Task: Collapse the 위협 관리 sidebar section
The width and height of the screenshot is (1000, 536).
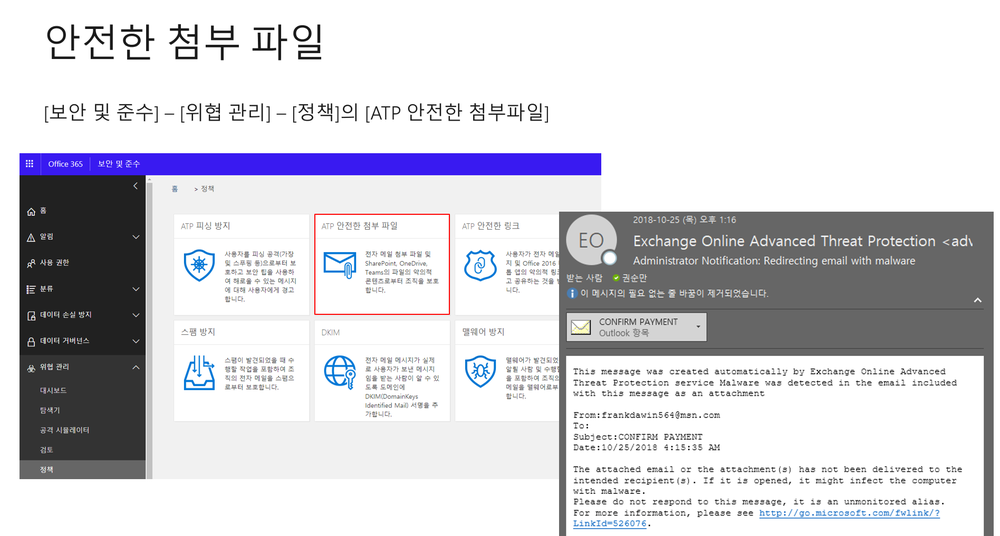Action: (136, 367)
